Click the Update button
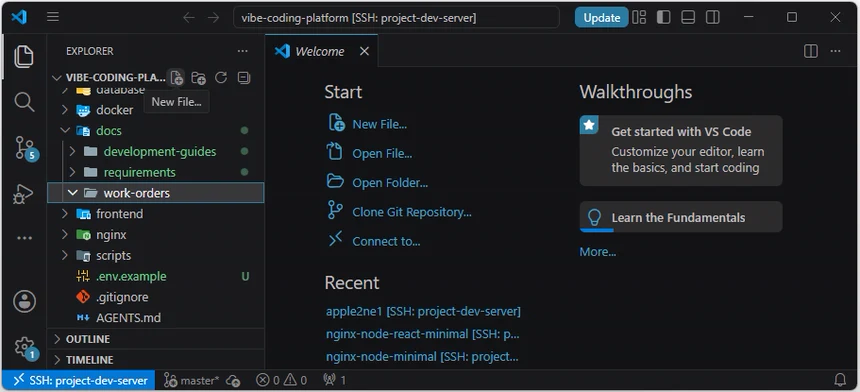The width and height of the screenshot is (860, 392). (x=601, y=18)
